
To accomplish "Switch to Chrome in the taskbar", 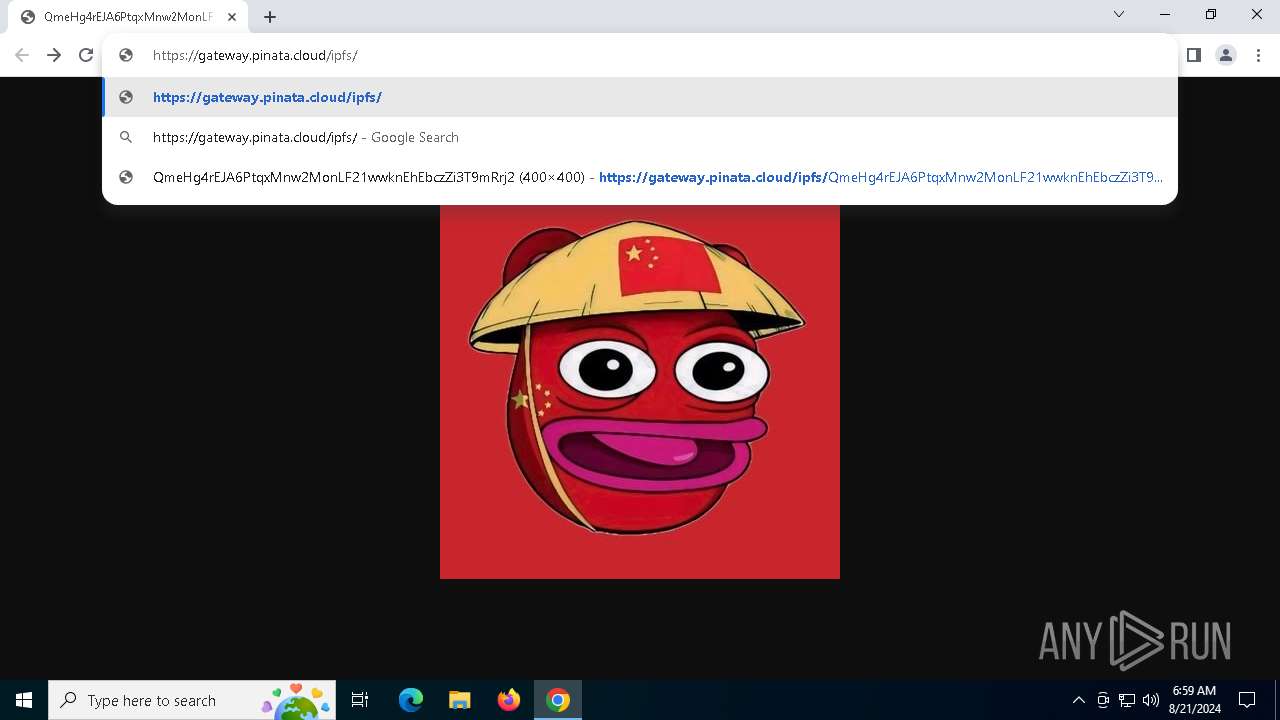I will pos(558,700).
